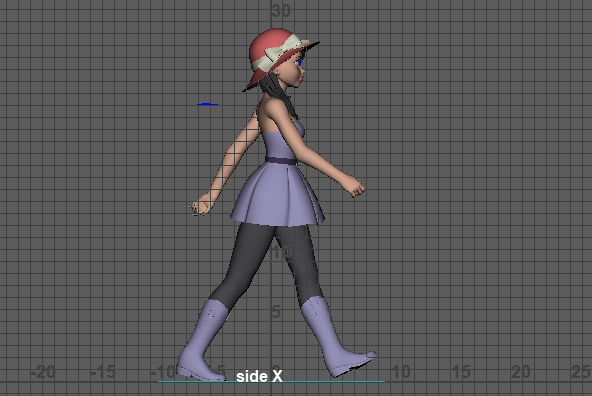Select the trailing hand behind the body
Viewport: 592px width, 396px height.
point(200,206)
